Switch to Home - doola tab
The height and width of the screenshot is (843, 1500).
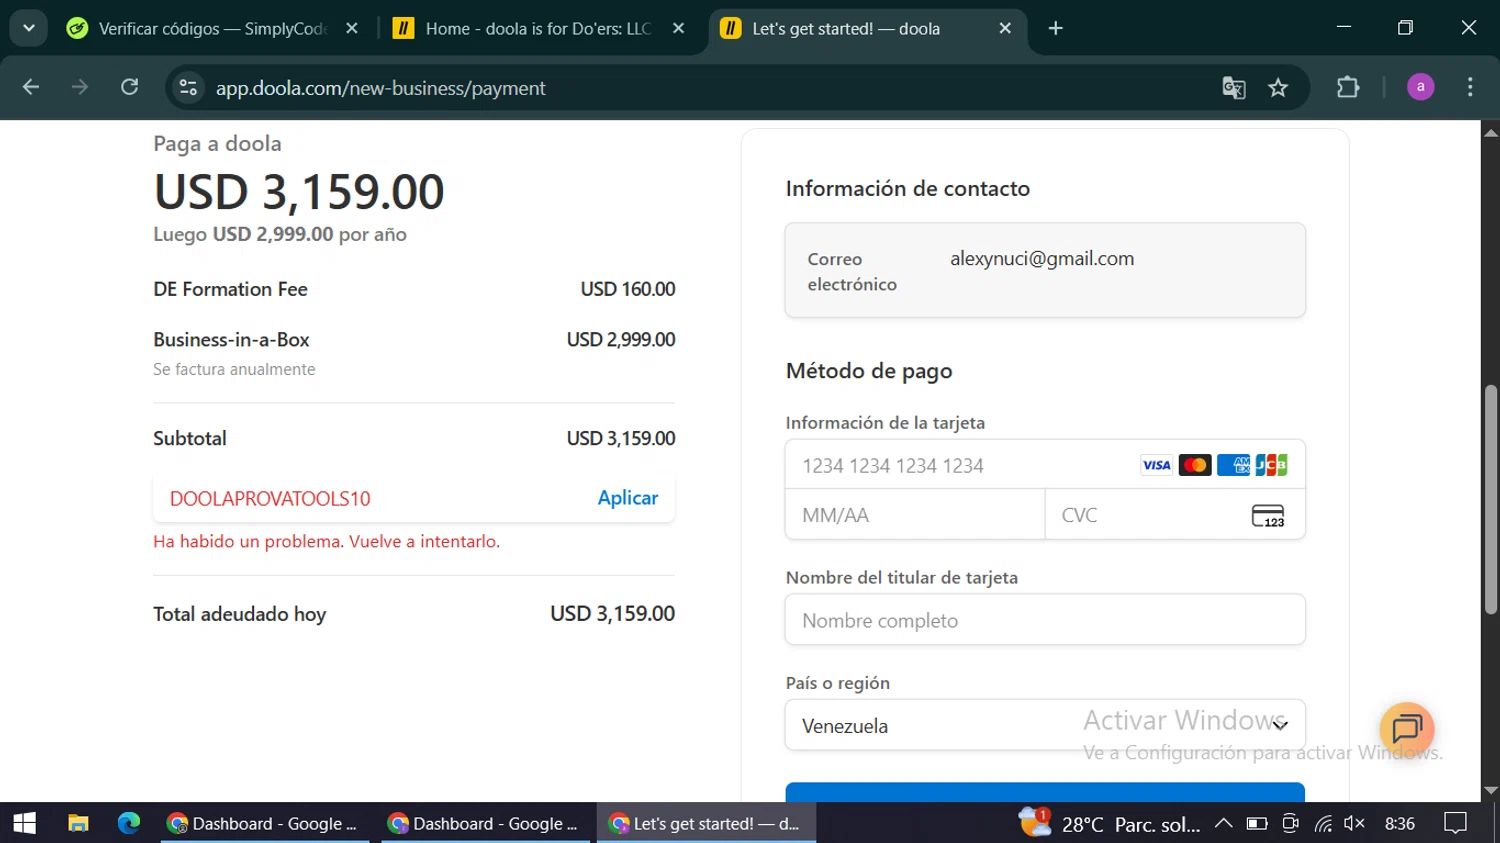pos(538,28)
